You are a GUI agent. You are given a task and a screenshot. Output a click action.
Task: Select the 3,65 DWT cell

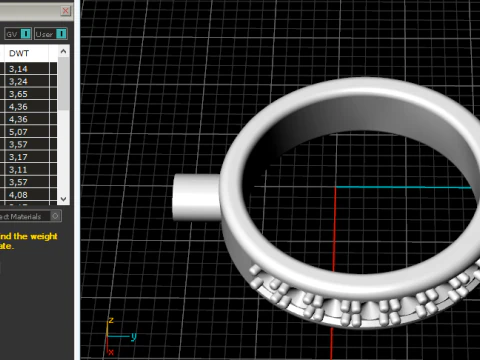point(26,94)
